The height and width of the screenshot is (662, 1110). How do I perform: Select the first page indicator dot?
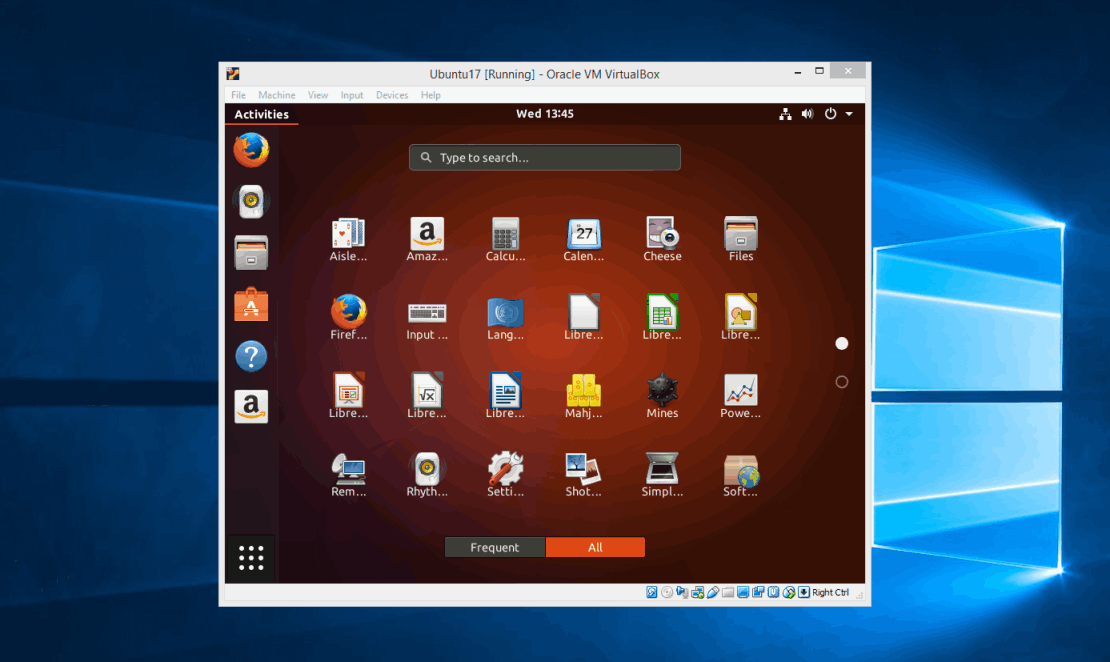click(842, 343)
